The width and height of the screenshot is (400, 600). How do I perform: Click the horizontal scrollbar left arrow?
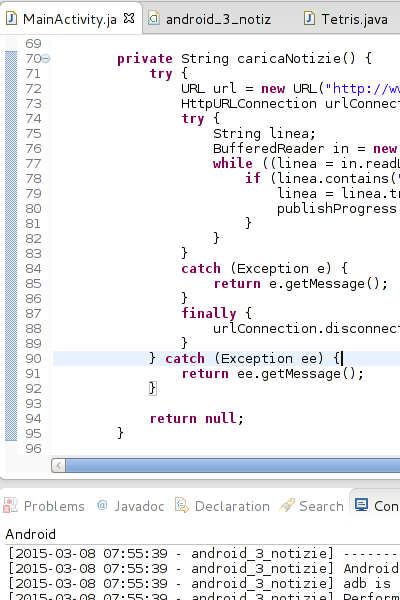pyautogui.click(x=58, y=465)
